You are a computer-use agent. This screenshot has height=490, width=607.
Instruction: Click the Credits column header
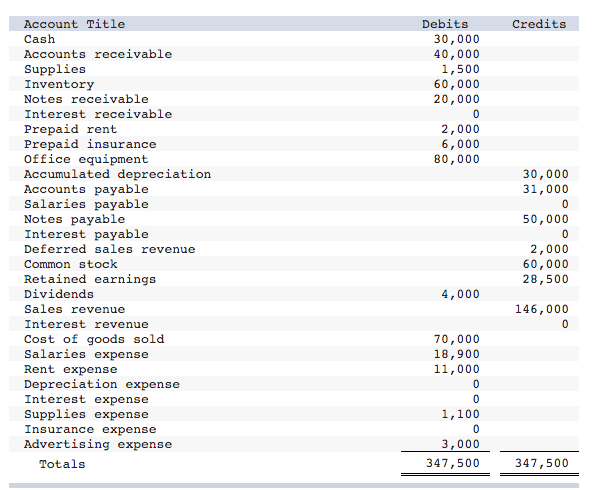(539, 24)
